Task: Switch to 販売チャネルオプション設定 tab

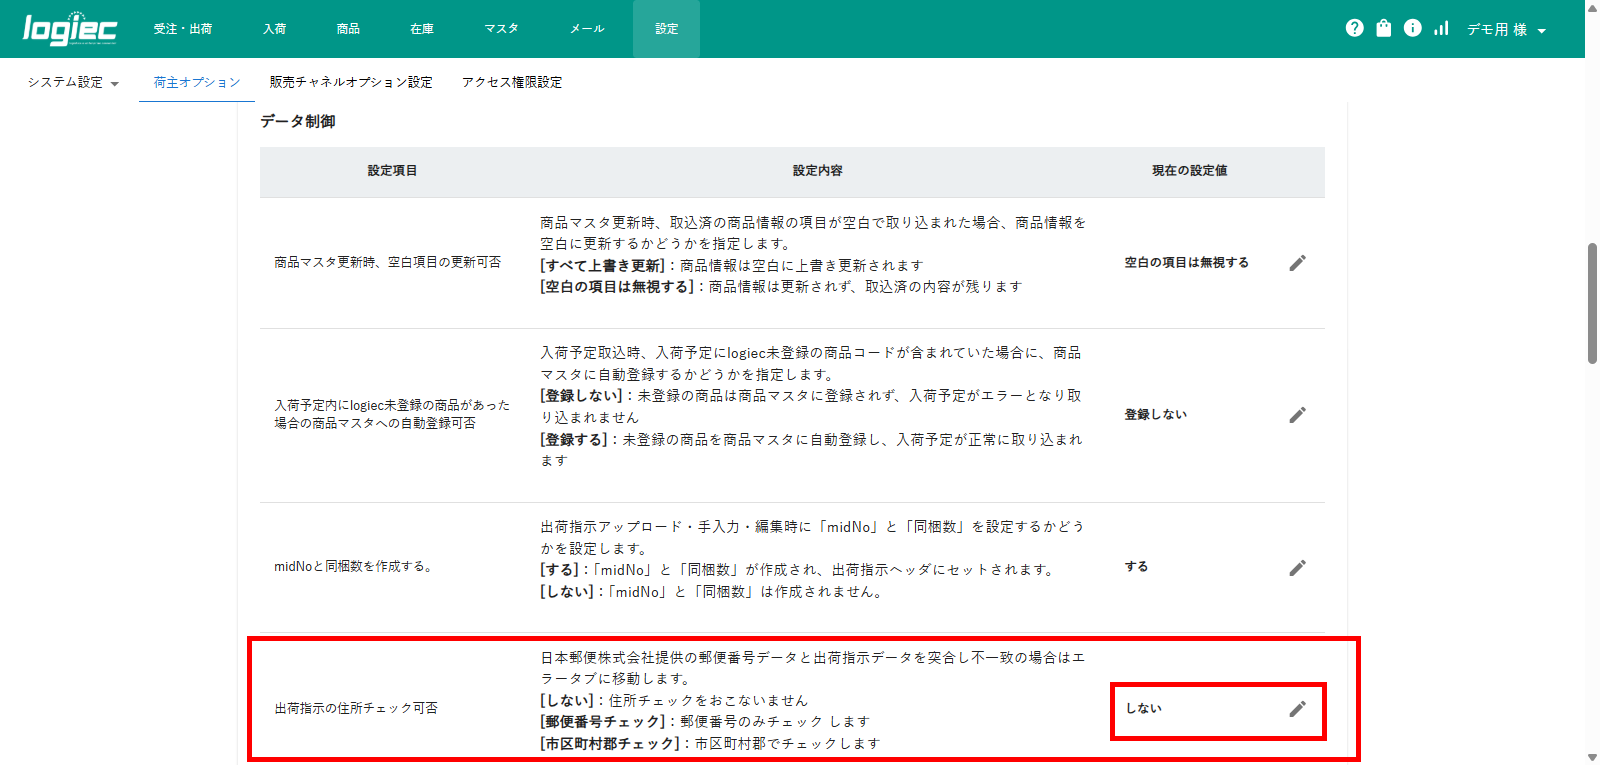Action: tap(351, 82)
